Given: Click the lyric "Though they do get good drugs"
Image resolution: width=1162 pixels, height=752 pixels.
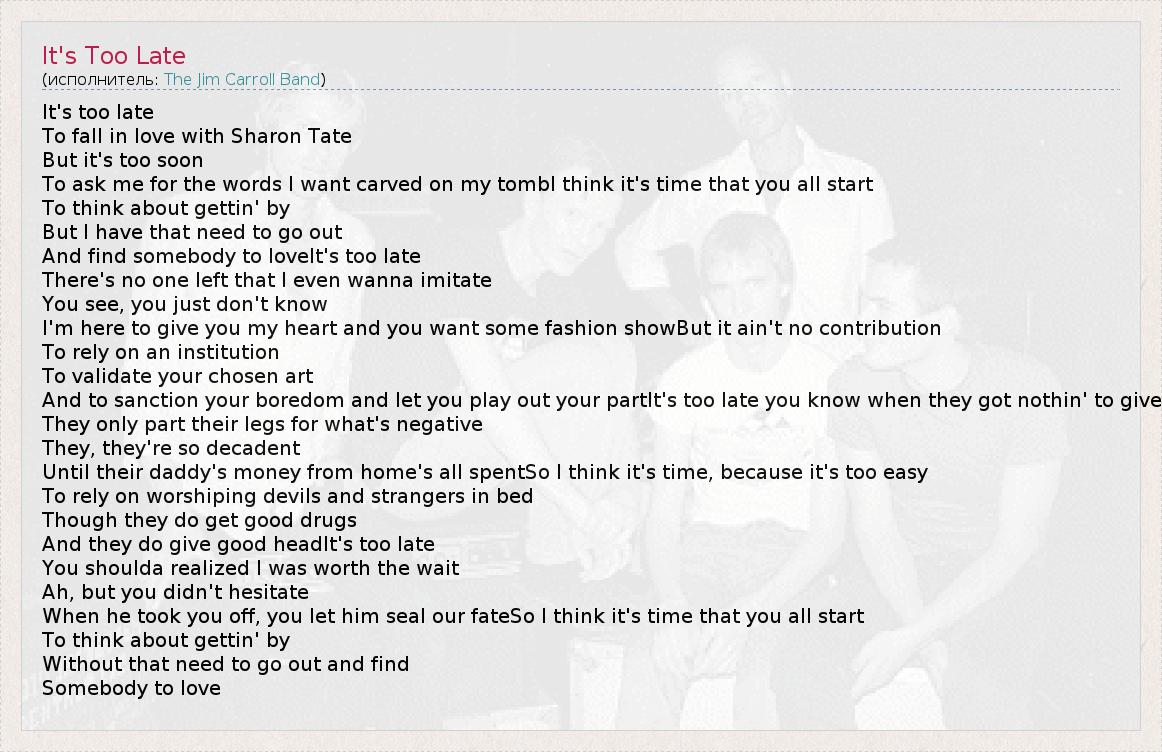Looking at the screenshot, I should pos(199,520).
